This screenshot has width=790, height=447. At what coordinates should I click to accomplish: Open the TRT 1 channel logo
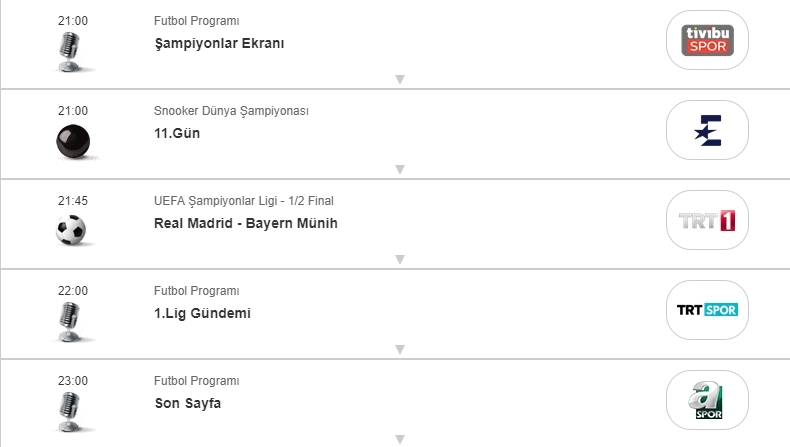[x=707, y=220]
